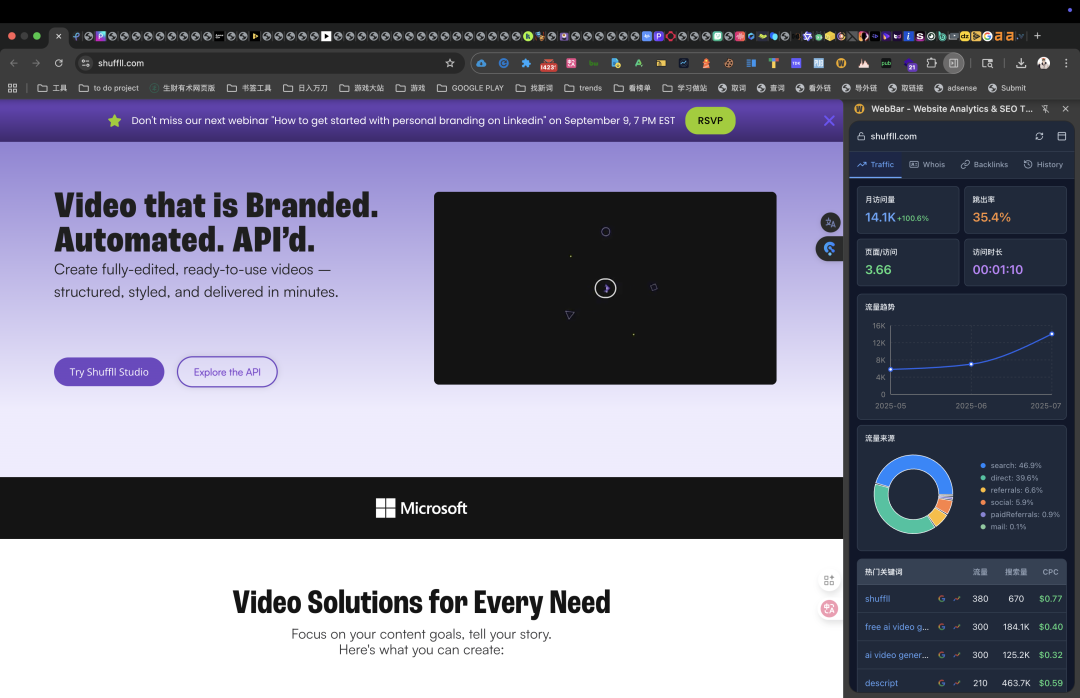Click the blue cloud download extension icon
This screenshot has width=1080, height=698.
(481, 63)
